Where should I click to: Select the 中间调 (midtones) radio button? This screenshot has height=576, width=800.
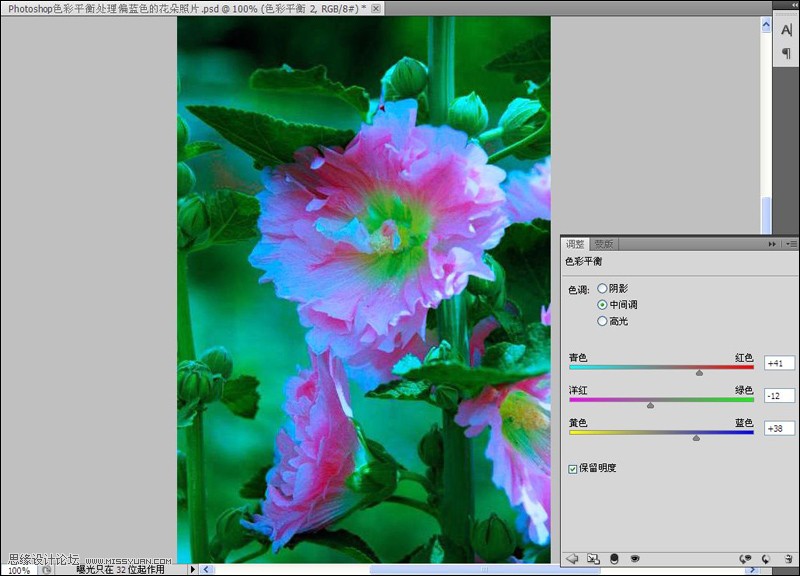click(601, 306)
